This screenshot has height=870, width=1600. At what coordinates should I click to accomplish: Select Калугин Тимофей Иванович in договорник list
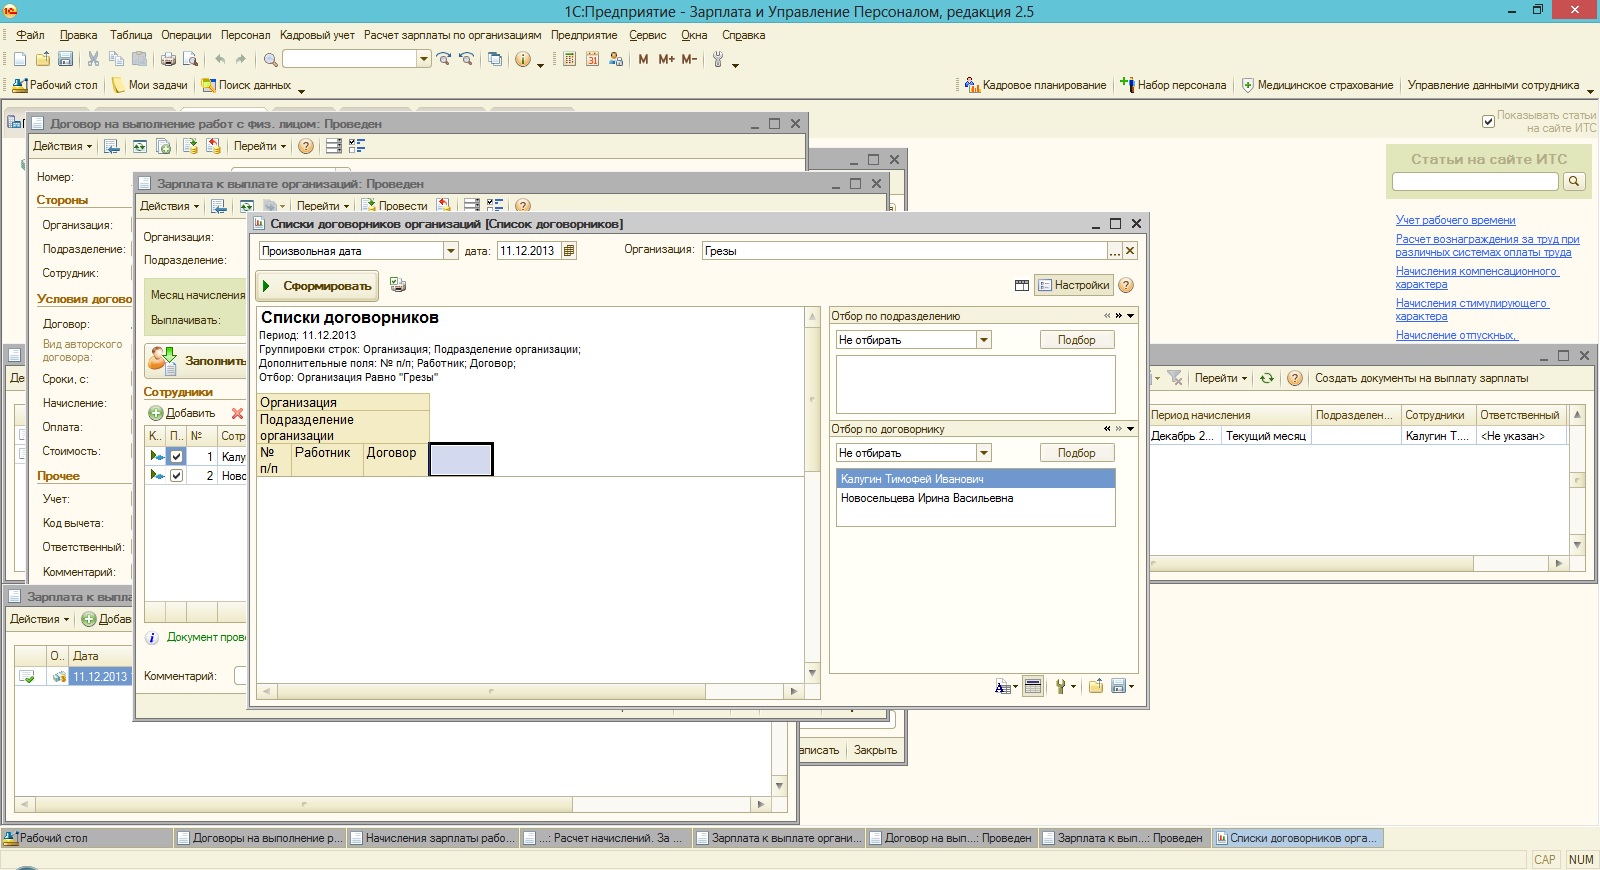[x=975, y=479]
